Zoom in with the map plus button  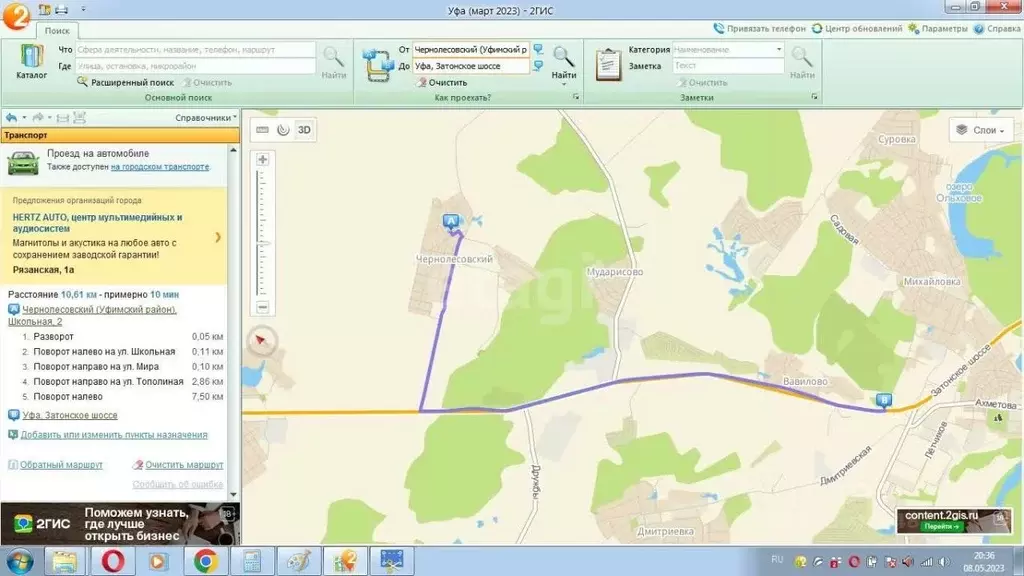pyautogui.click(x=262, y=159)
